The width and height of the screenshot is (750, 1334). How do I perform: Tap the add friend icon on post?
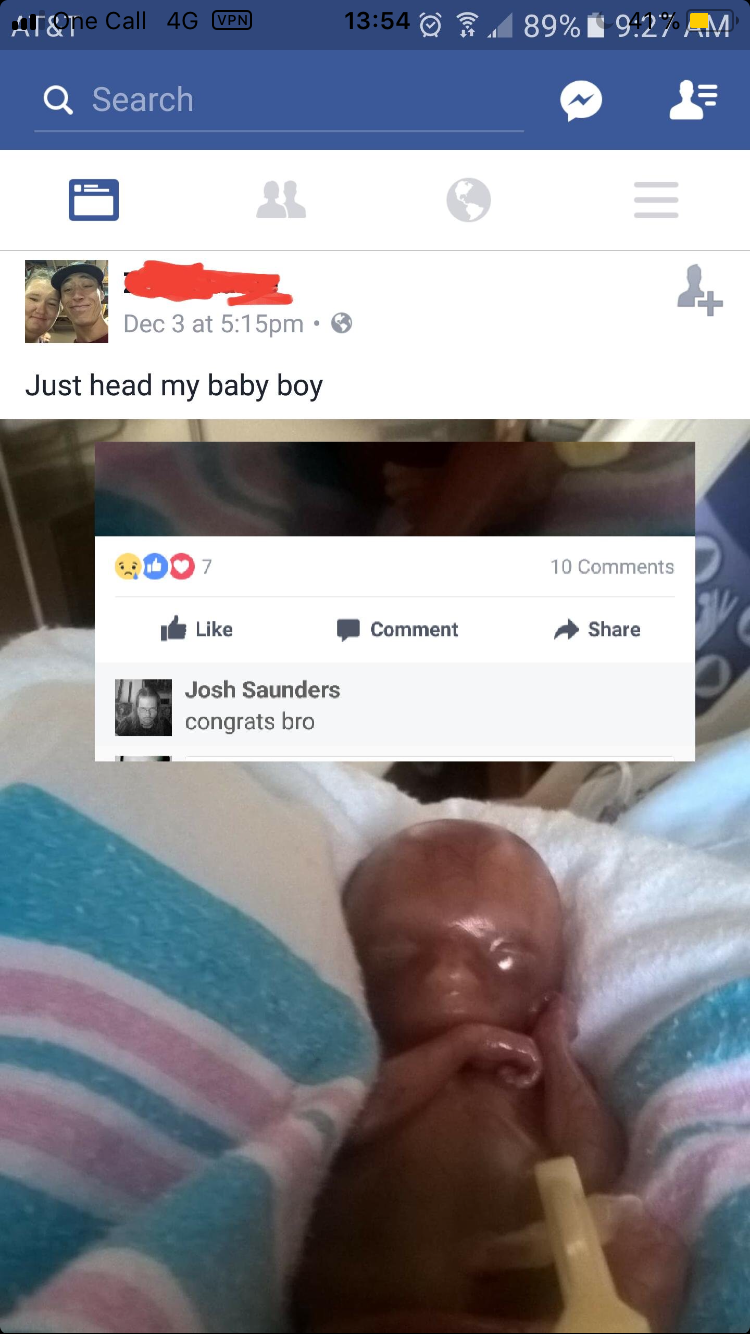[x=699, y=290]
